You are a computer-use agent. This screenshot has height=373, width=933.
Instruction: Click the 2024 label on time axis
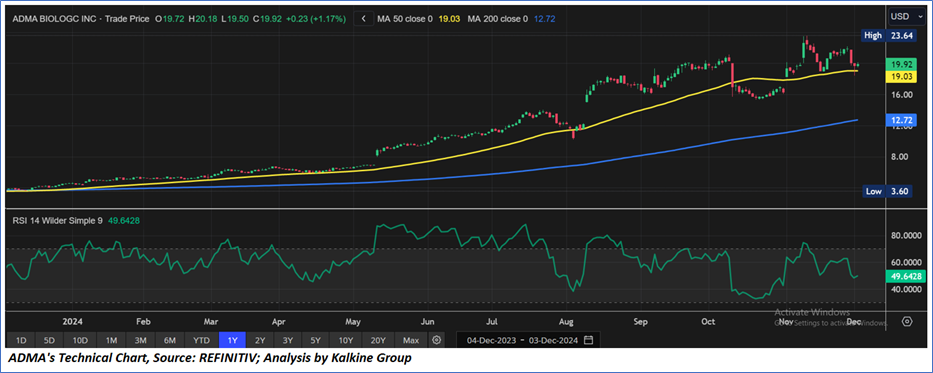[x=72, y=322]
